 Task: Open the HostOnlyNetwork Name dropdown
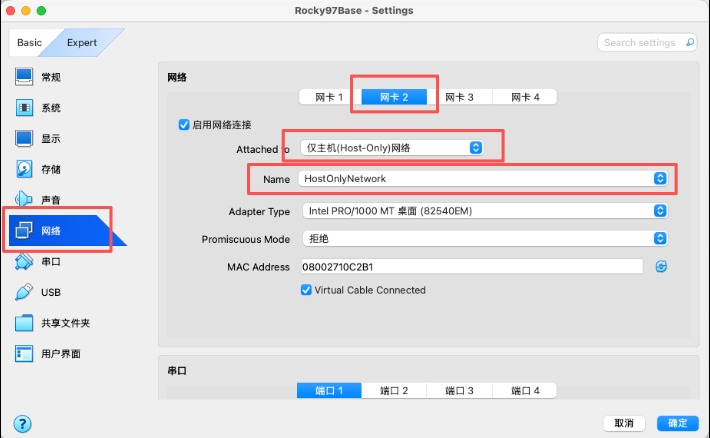pyautogui.click(x=483, y=178)
